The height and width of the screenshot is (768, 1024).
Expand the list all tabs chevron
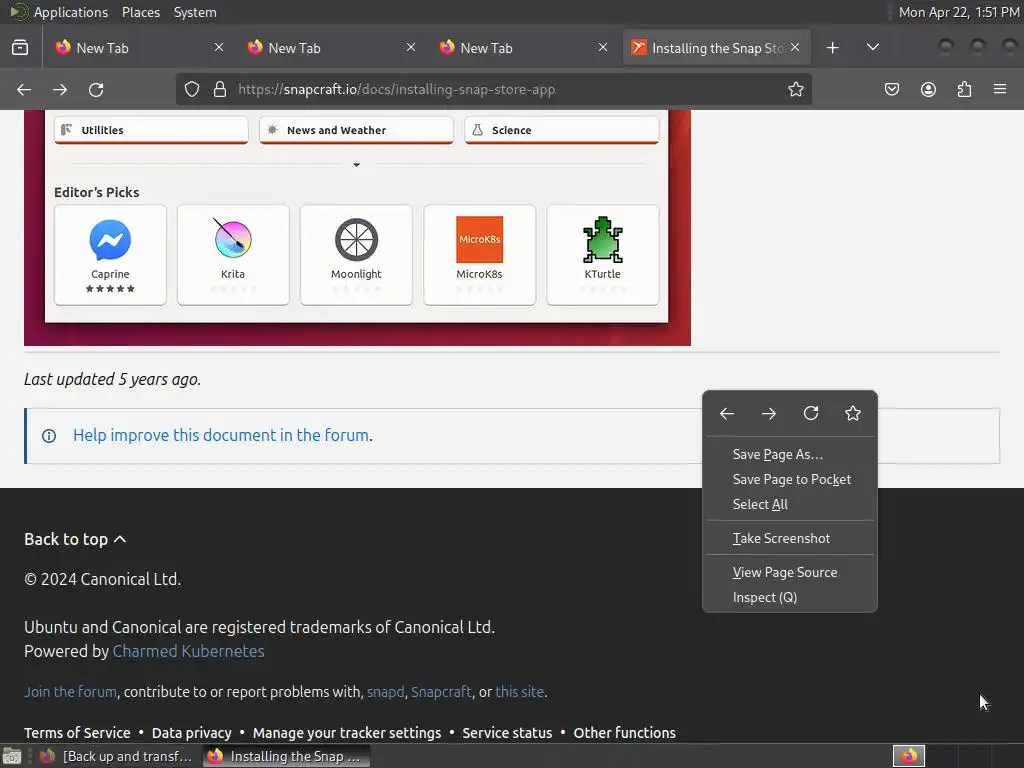point(872,48)
